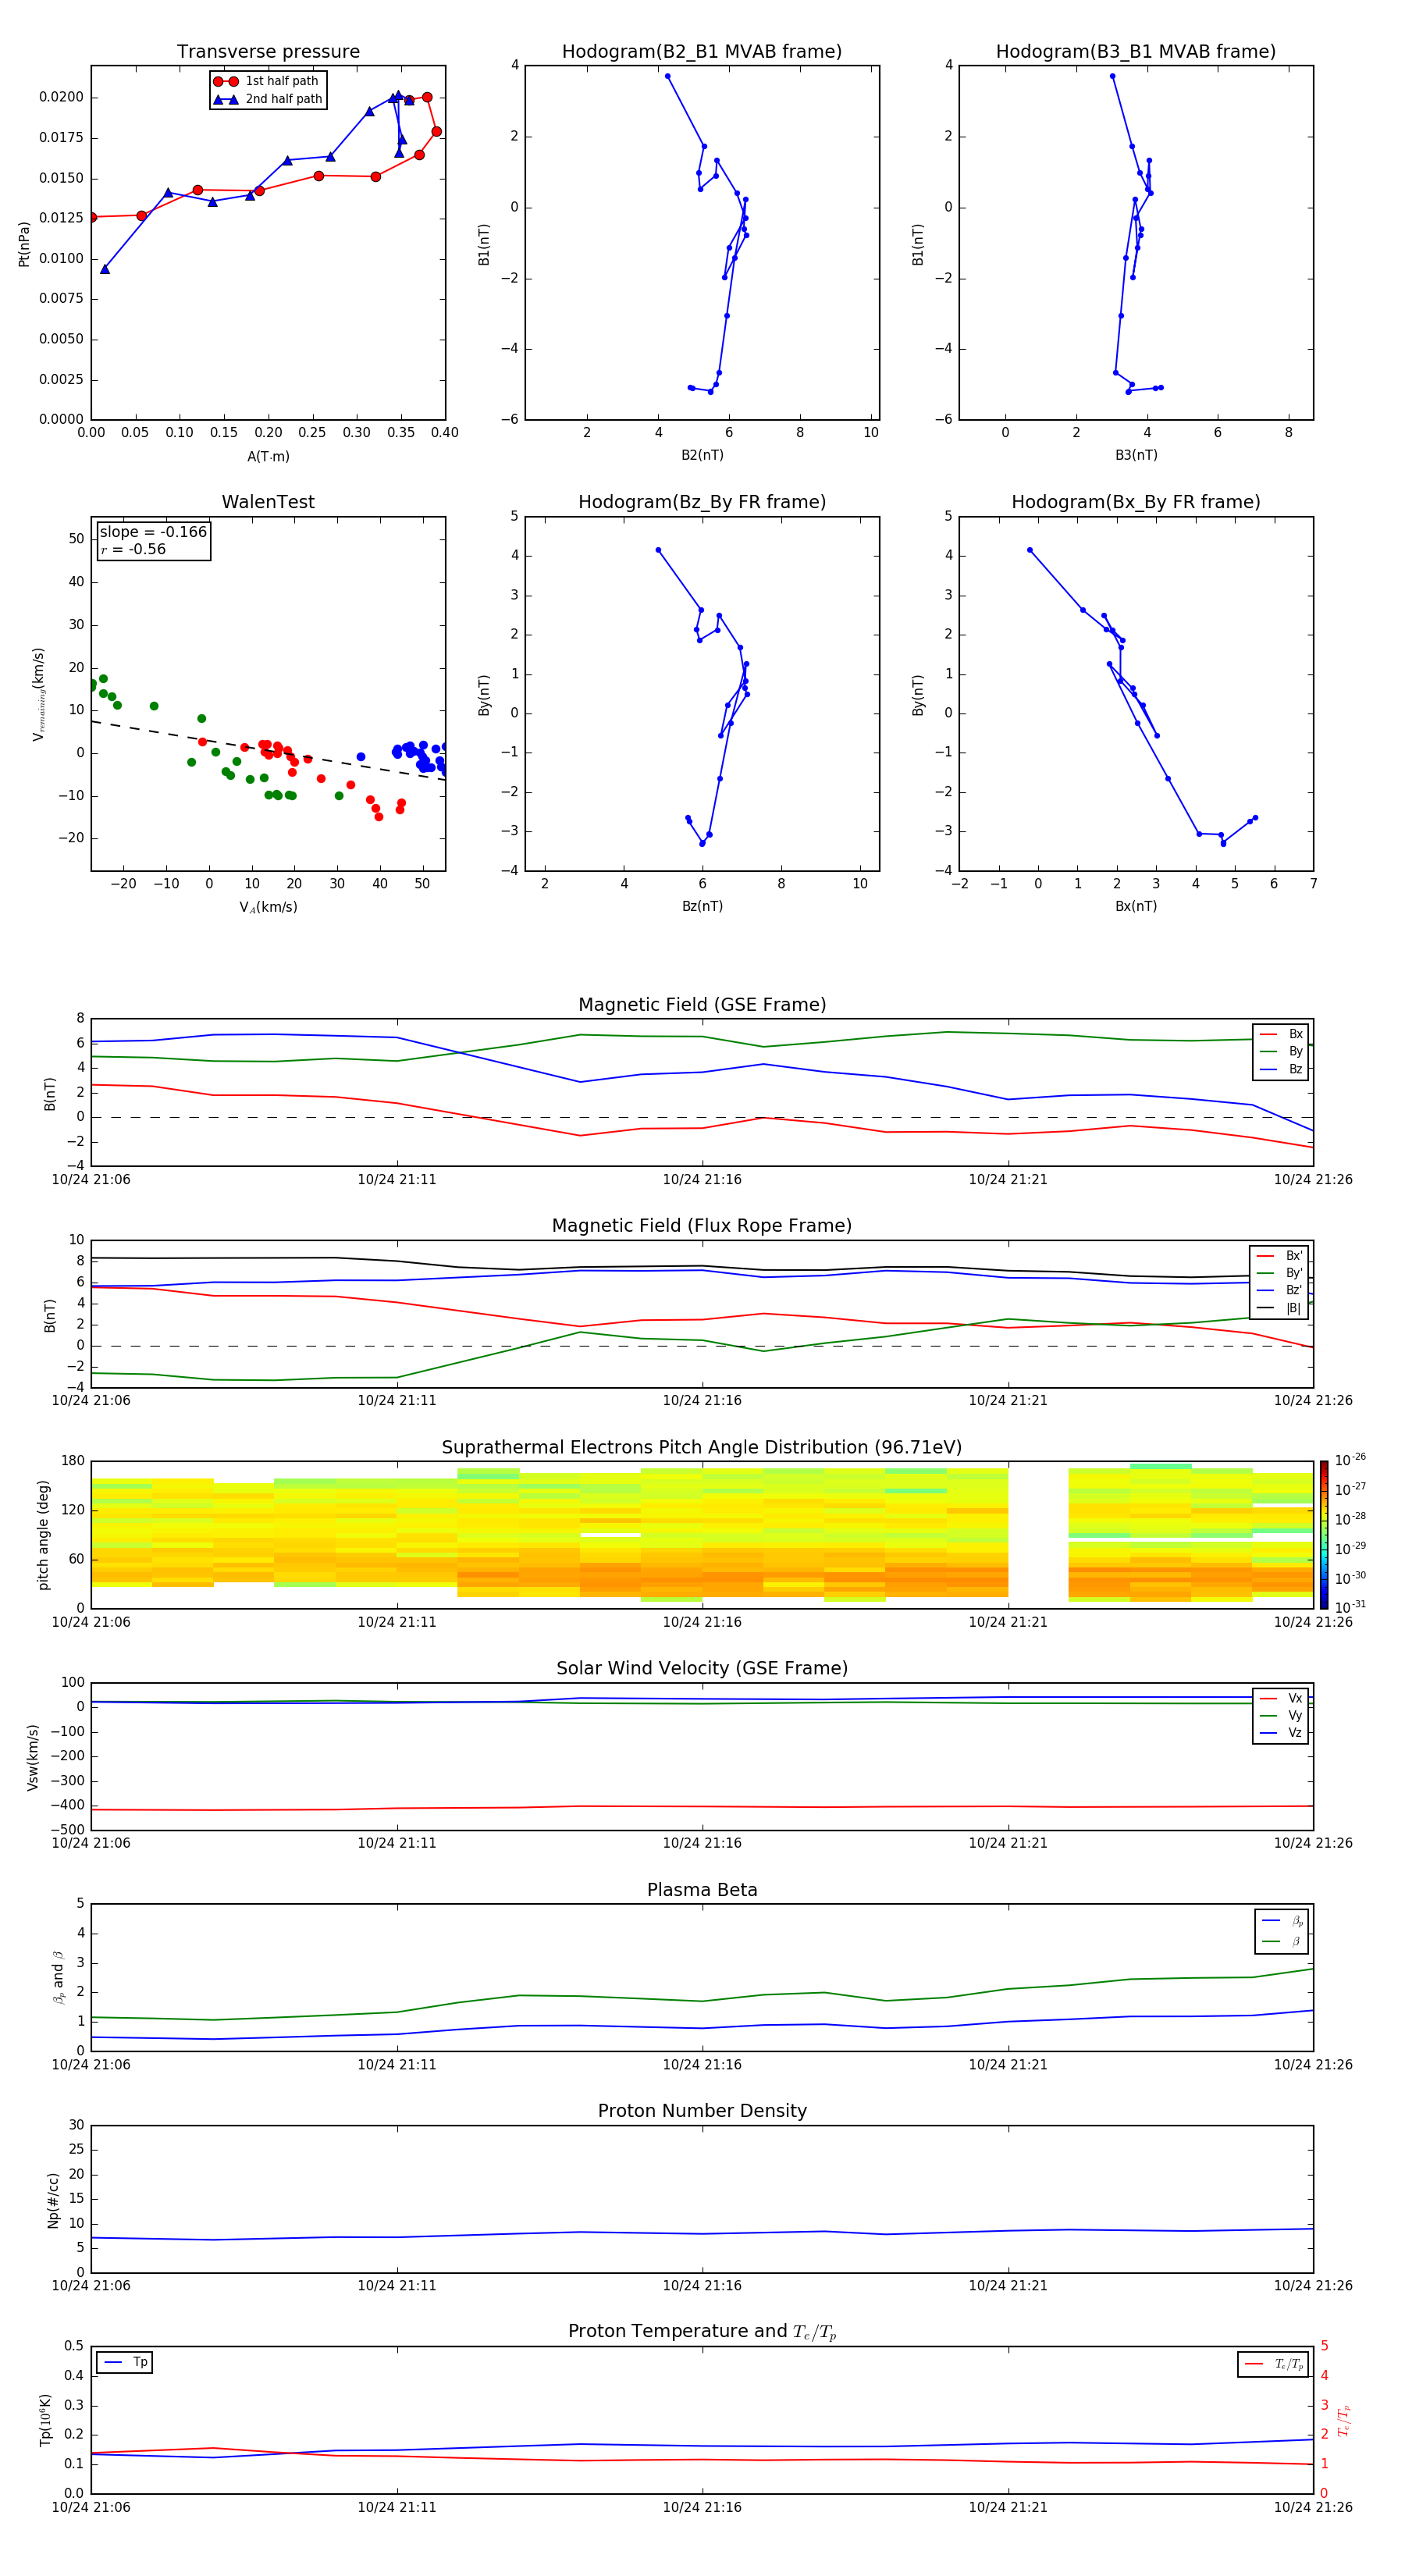Screen dimensions: 1405x2576
Task: Select Bz' entry in Flux Rope legend
Action: tap(1280, 1290)
